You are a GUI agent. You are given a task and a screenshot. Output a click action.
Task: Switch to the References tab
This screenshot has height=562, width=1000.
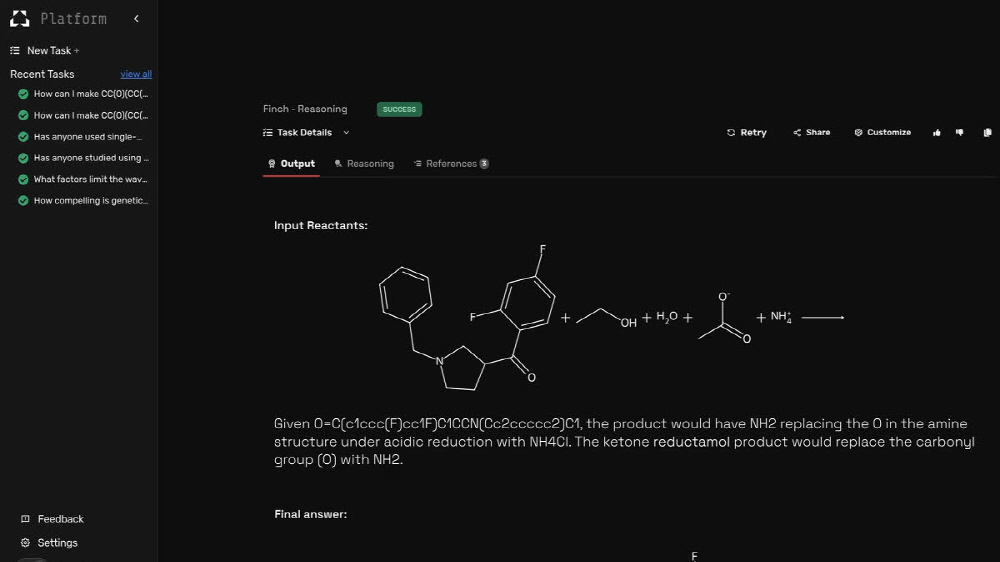(451, 164)
